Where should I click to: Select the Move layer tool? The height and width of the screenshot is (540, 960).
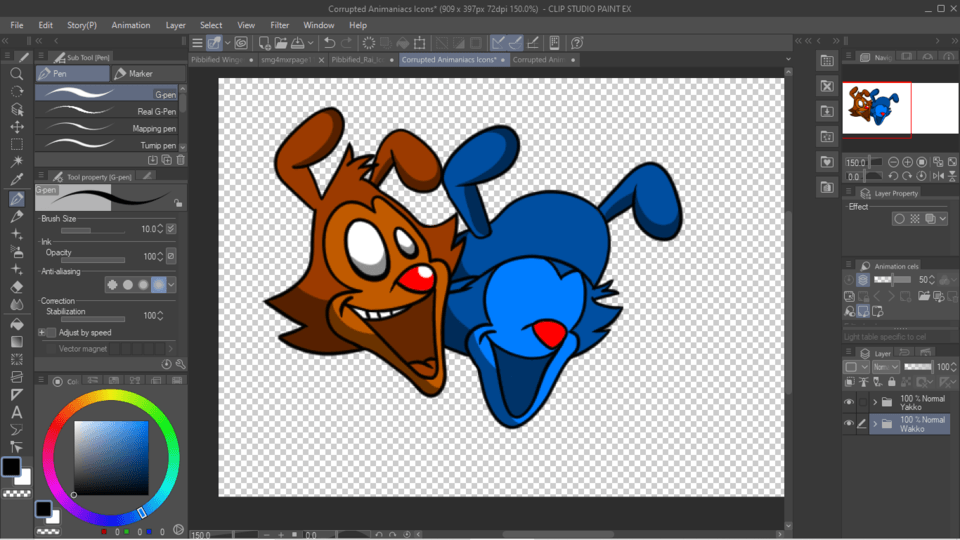coord(17,127)
